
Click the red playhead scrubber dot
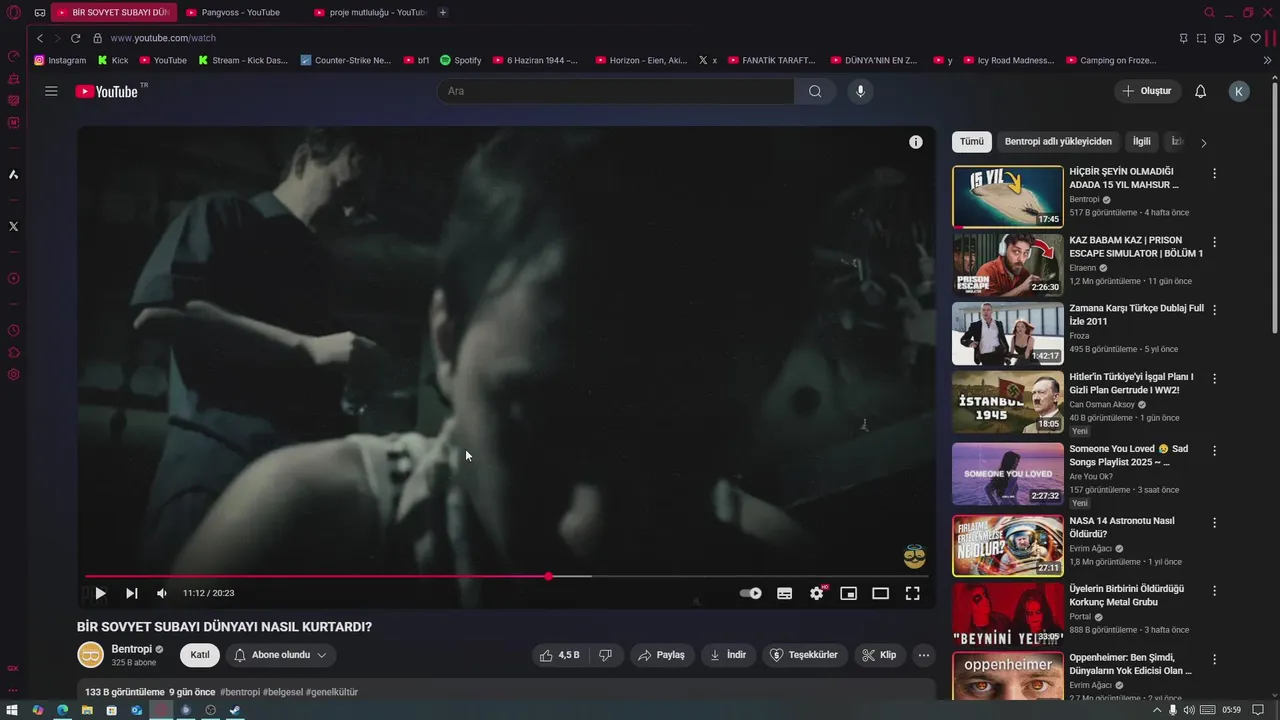point(548,576)
